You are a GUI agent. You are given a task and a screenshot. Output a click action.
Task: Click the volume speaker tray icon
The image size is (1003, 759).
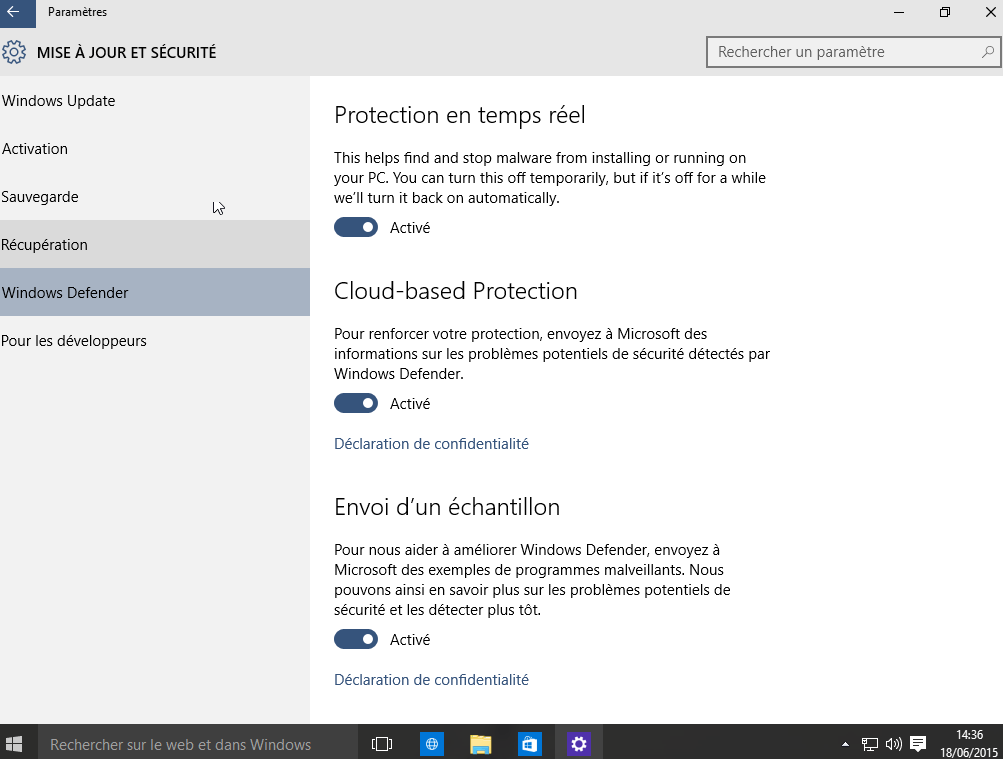(894, 744)
